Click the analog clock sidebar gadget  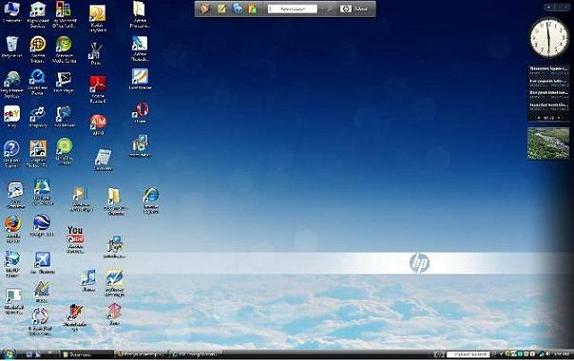(x=549, y=38)
